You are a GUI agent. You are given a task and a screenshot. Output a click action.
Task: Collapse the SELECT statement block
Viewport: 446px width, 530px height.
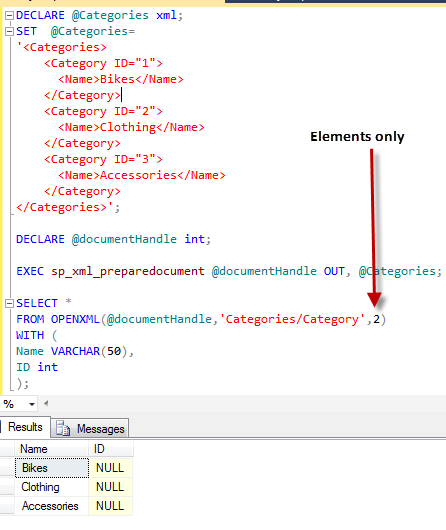pos(9,304)
